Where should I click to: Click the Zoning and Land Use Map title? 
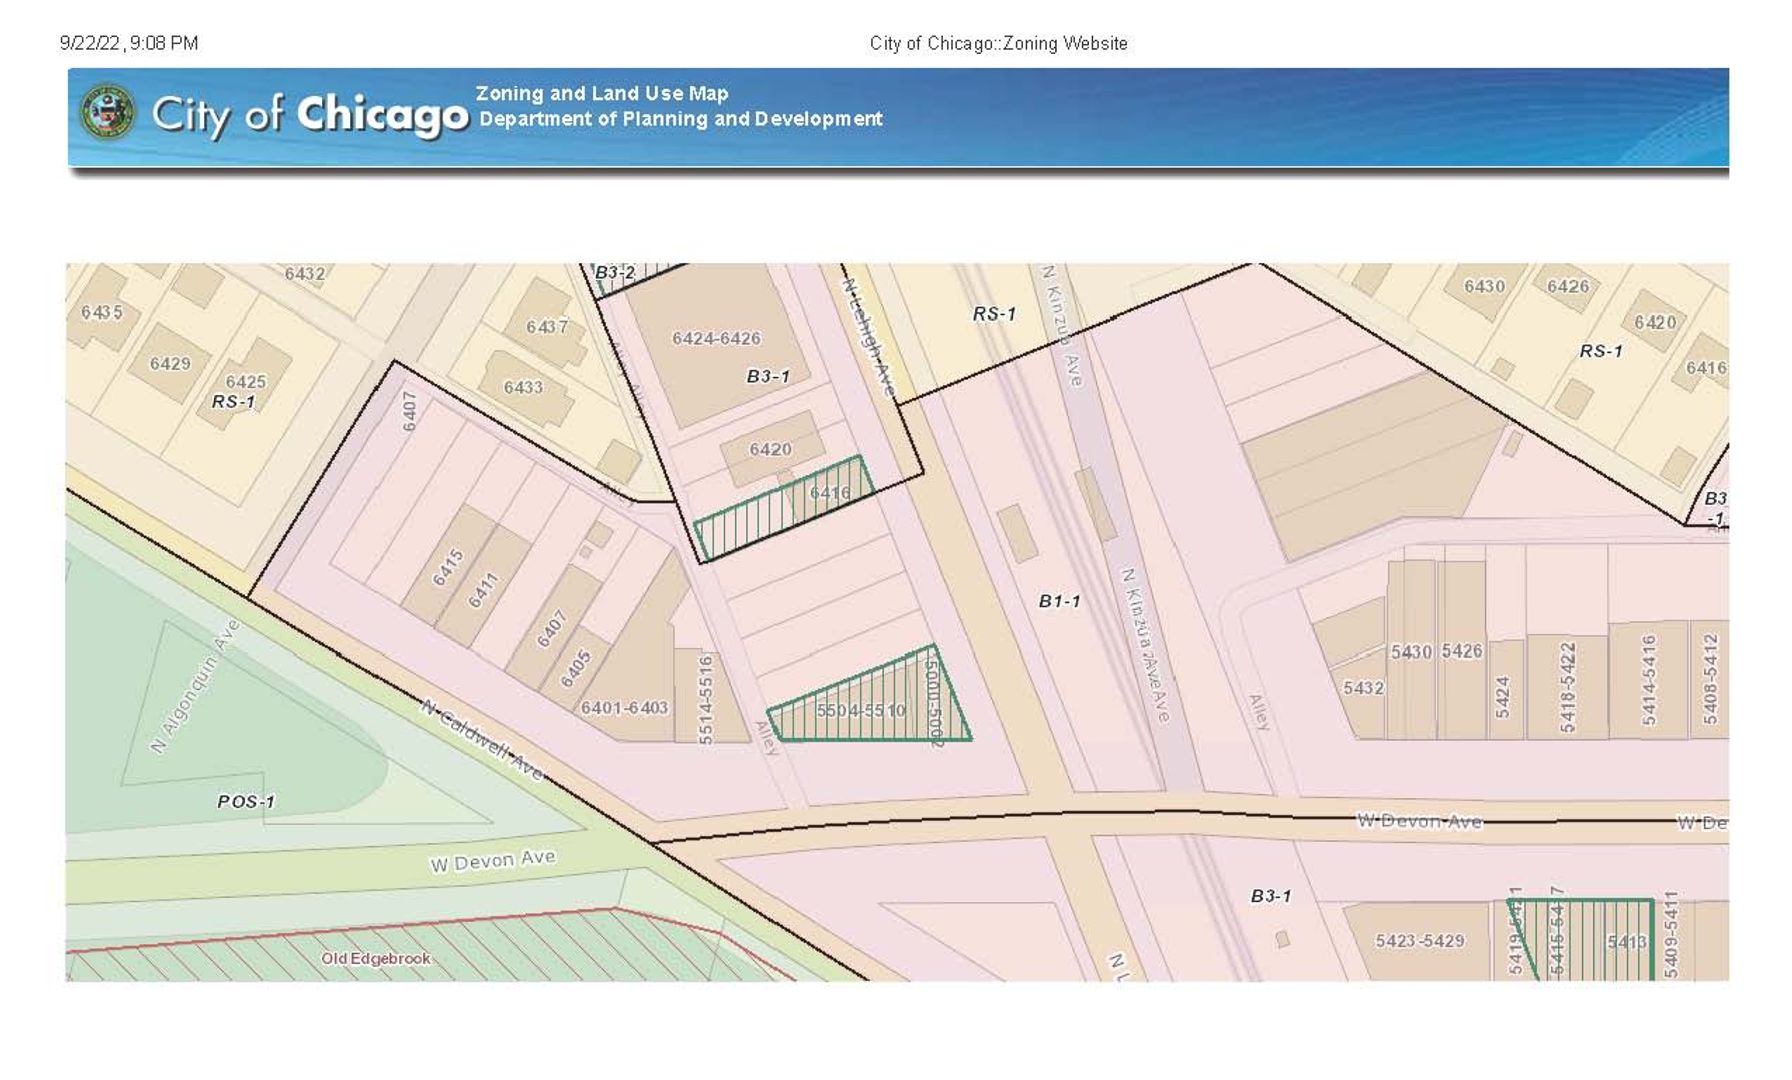coord(601,93)
